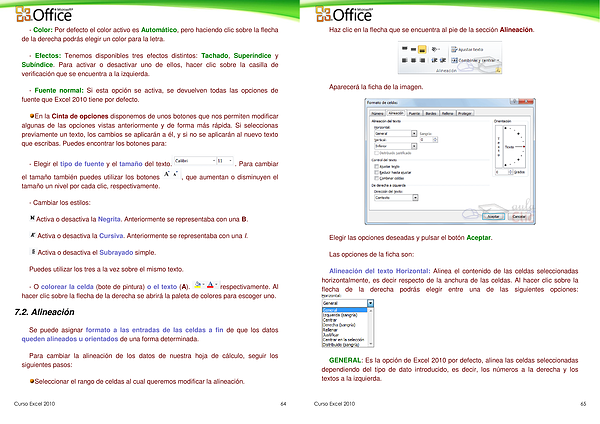The height and width of the screenshot is (424, 600).
Task: Click the Aceptar button
Action: tap(493, 216)
